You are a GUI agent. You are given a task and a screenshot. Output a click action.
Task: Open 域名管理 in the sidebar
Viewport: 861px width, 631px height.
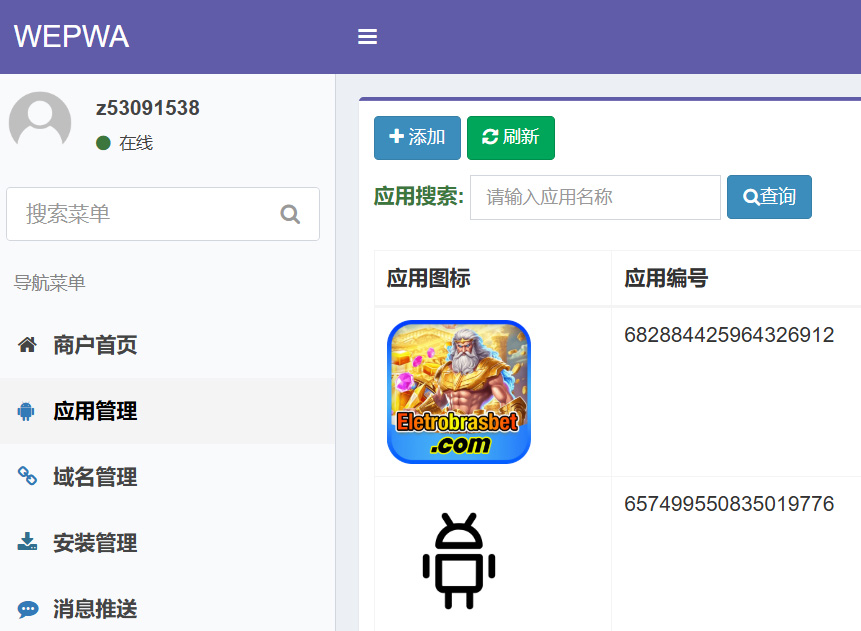pos(167,477)
